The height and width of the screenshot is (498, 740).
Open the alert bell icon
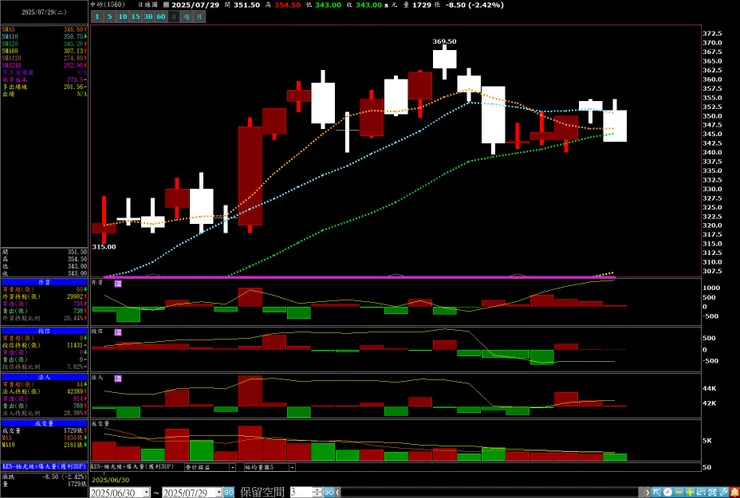click(734, 492)
